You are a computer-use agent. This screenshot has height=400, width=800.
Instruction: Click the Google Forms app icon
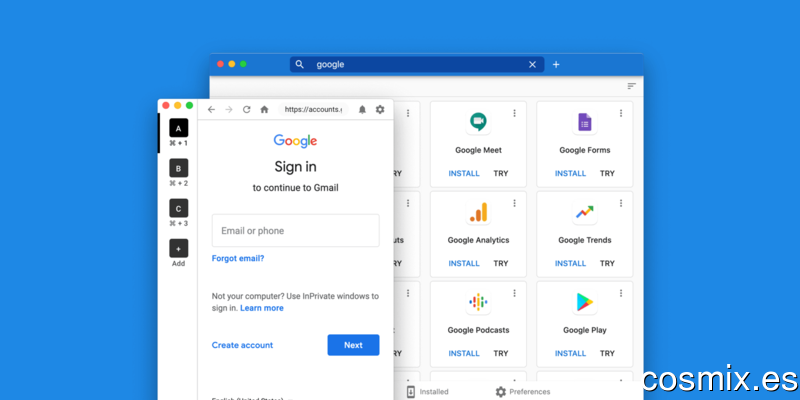click(x=585, y=122)
